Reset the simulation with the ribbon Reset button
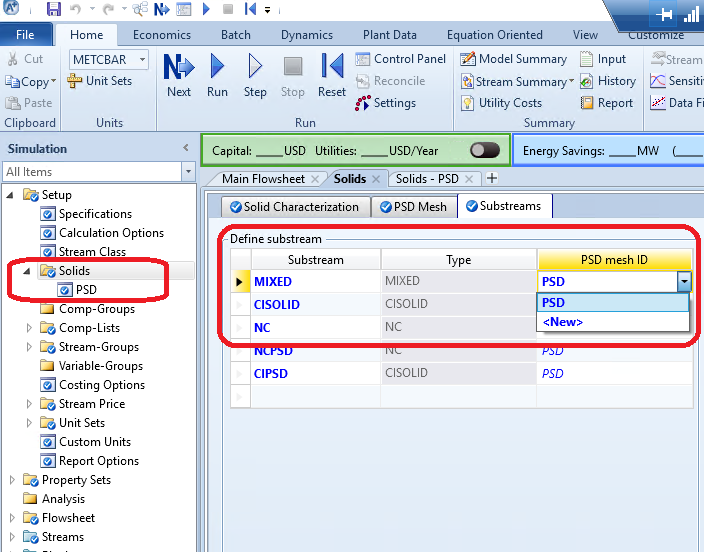Screen dimensions: 704x552 pyautogui.click(x=332, y=75)
